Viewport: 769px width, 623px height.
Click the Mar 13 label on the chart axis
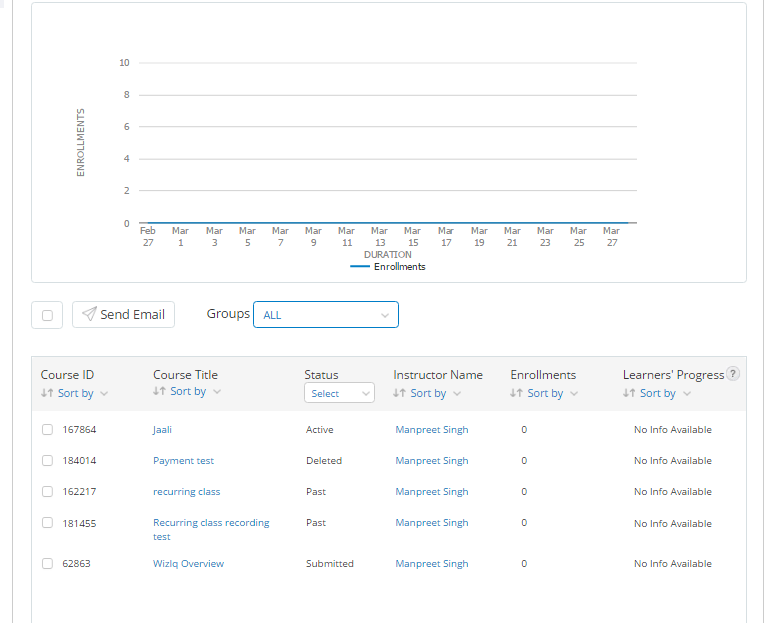[x=380, y=236]
